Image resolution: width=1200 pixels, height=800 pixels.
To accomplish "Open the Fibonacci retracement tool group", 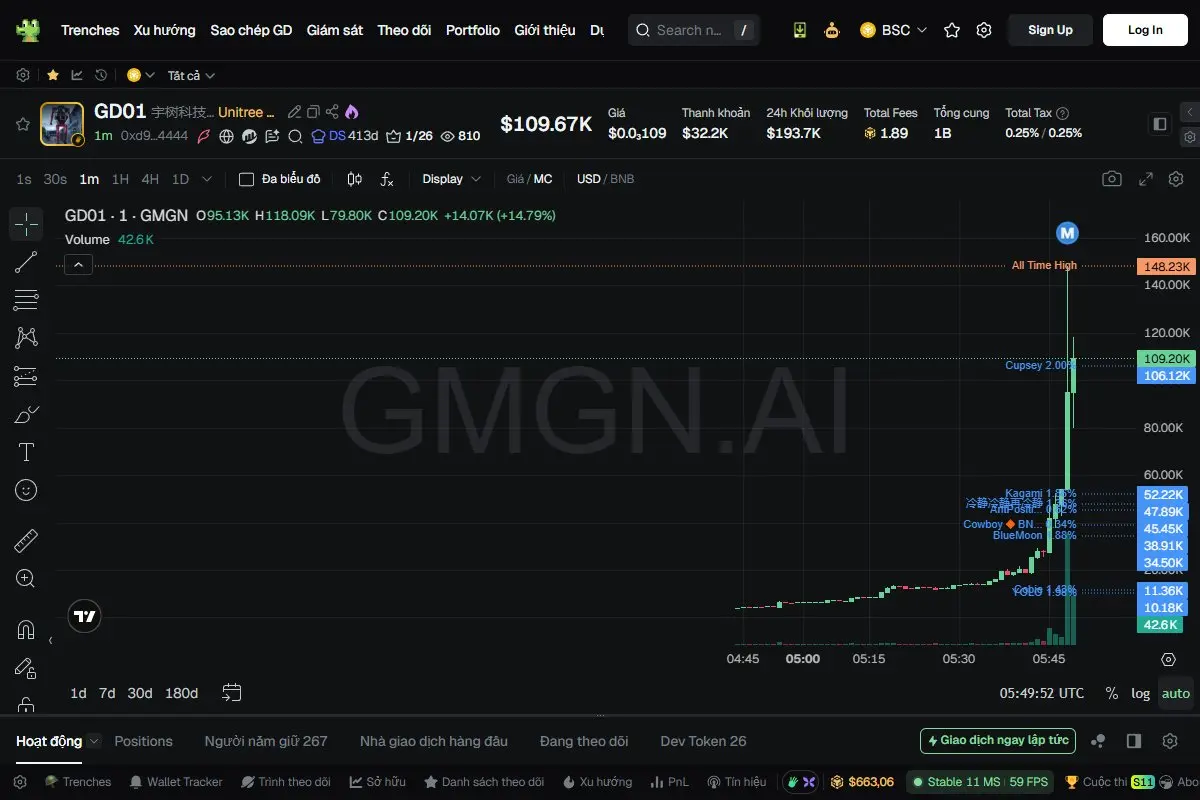I will point(26,300).
